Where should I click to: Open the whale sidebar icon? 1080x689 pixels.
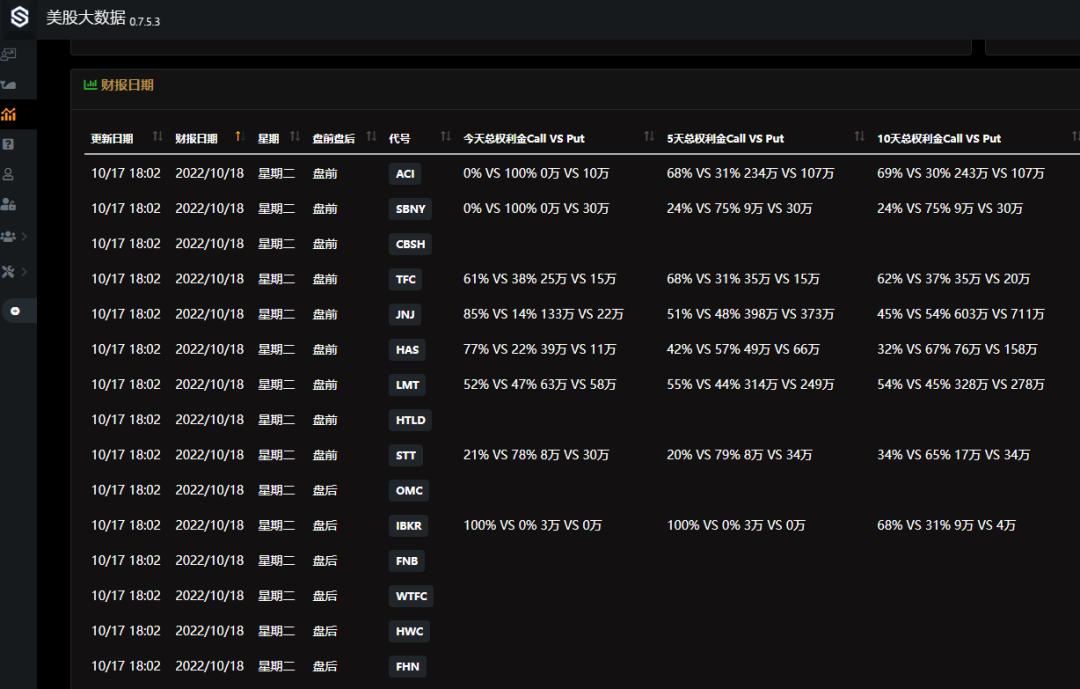pyautogui.click(x=8, y=84)
